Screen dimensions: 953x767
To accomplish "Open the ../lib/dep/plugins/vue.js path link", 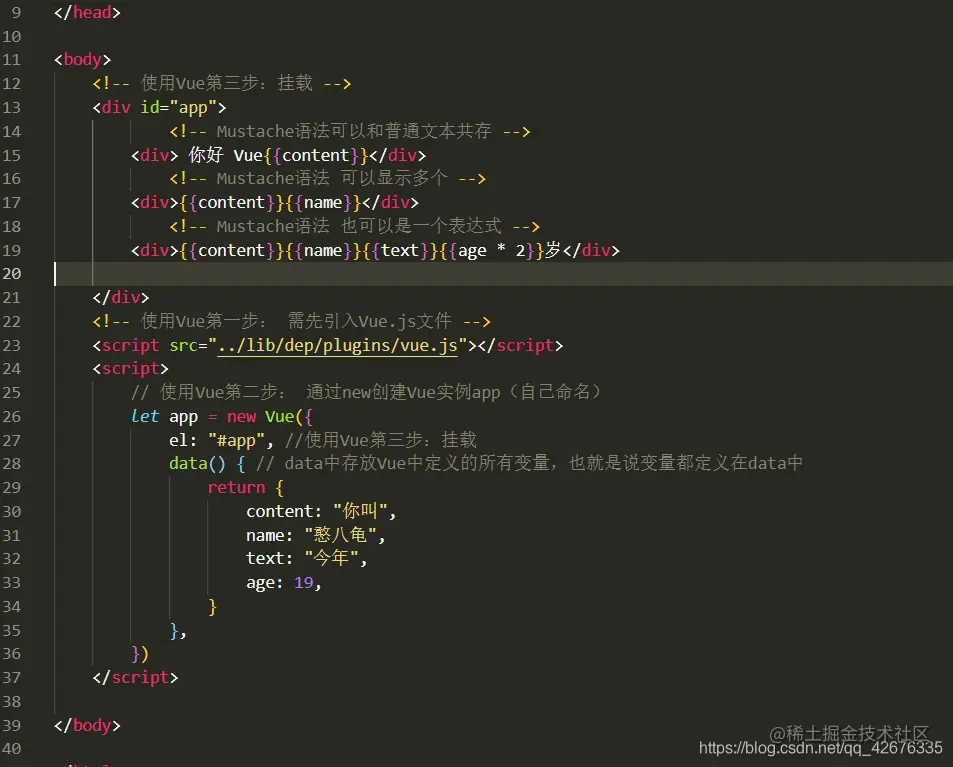I will (x=337, y=345).
